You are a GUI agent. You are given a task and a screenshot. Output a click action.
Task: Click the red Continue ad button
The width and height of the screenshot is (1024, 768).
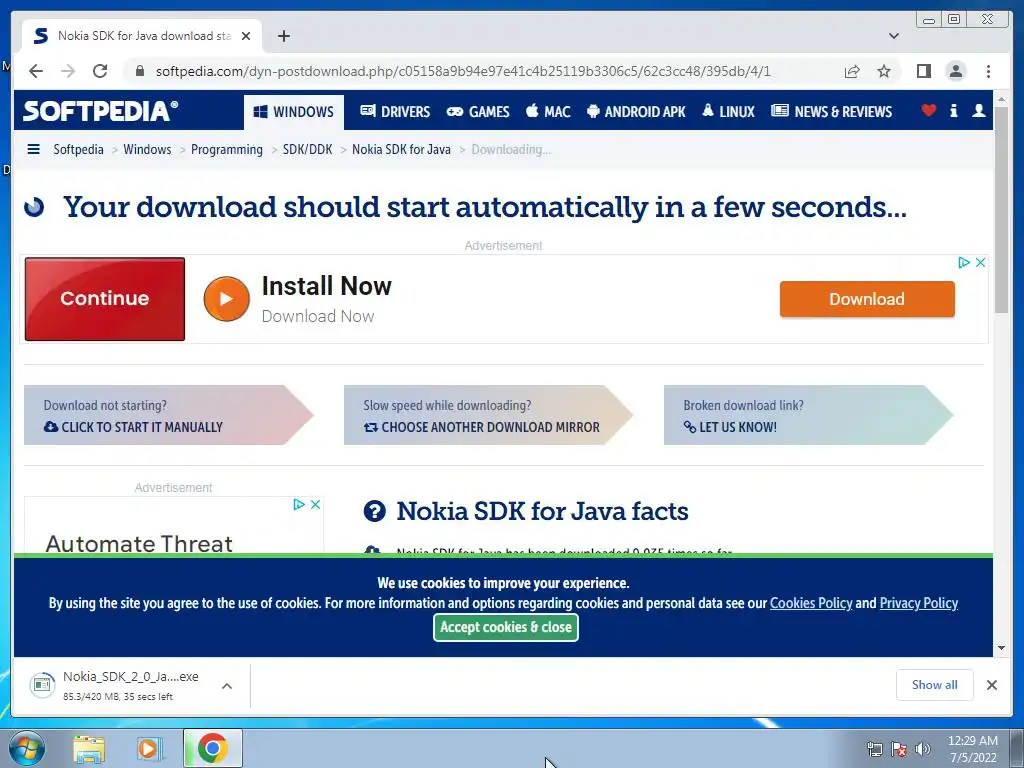pos(104,298)
